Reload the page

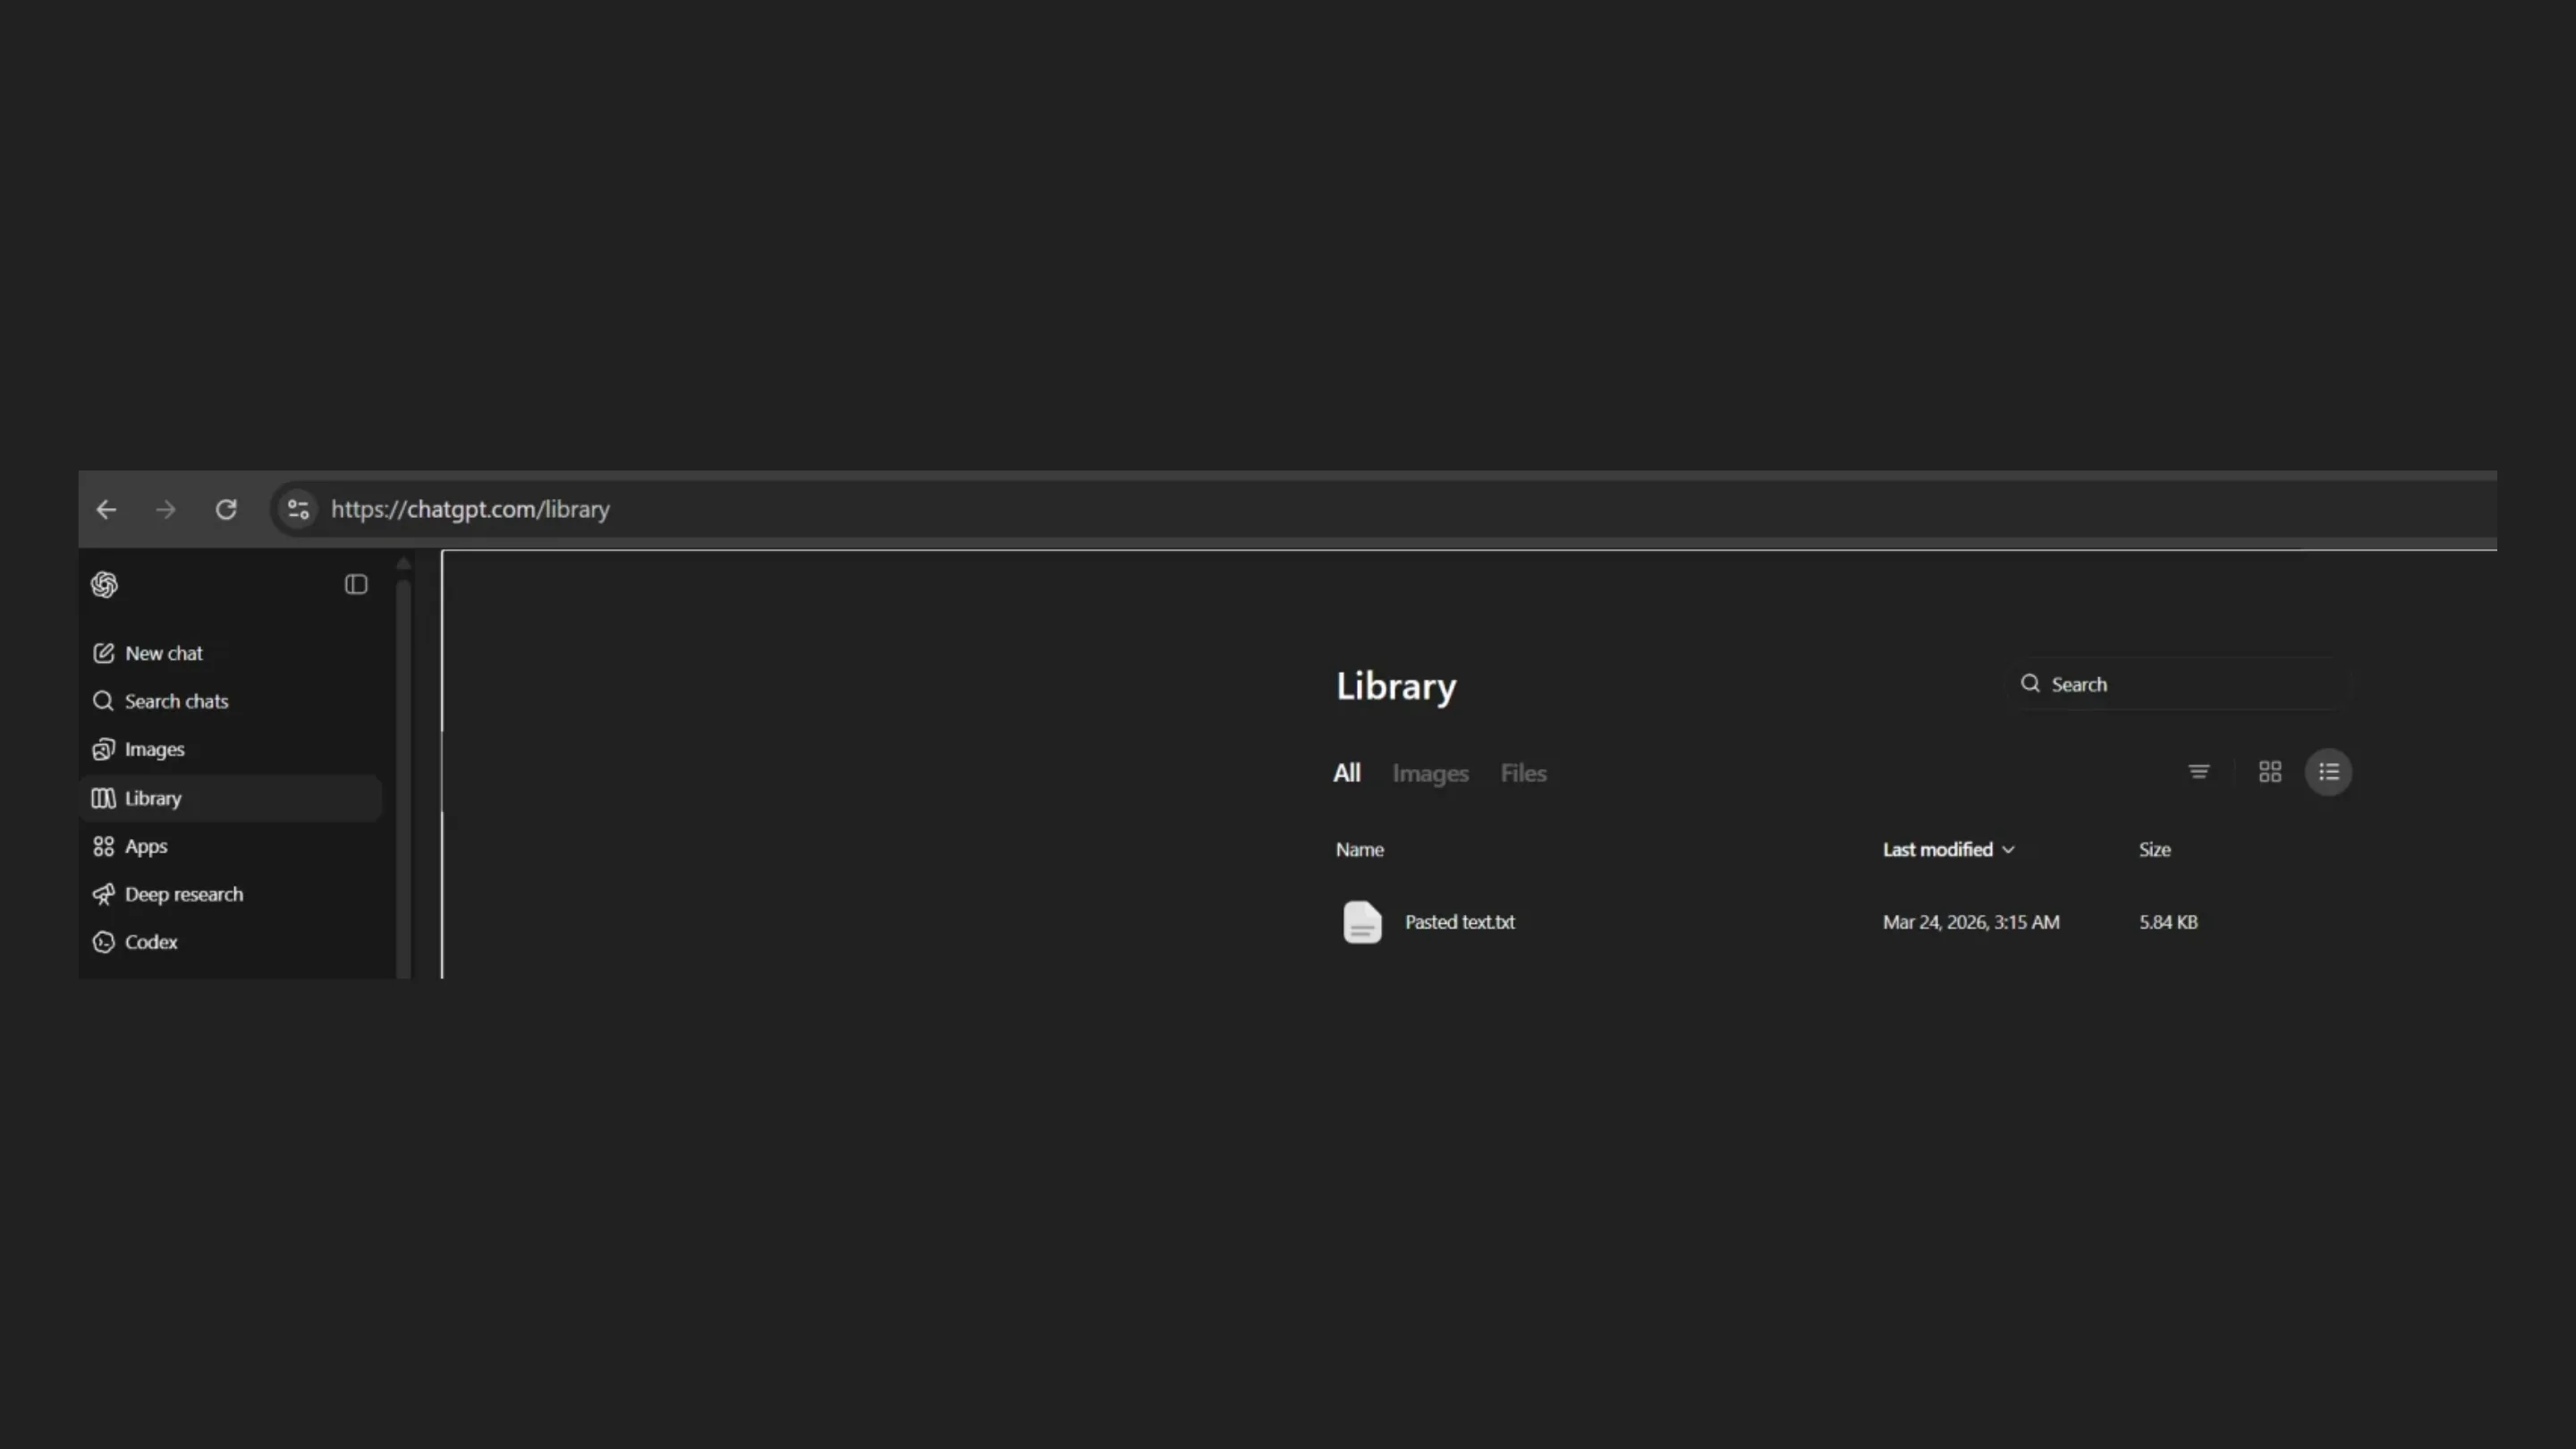tap(226, 510)
